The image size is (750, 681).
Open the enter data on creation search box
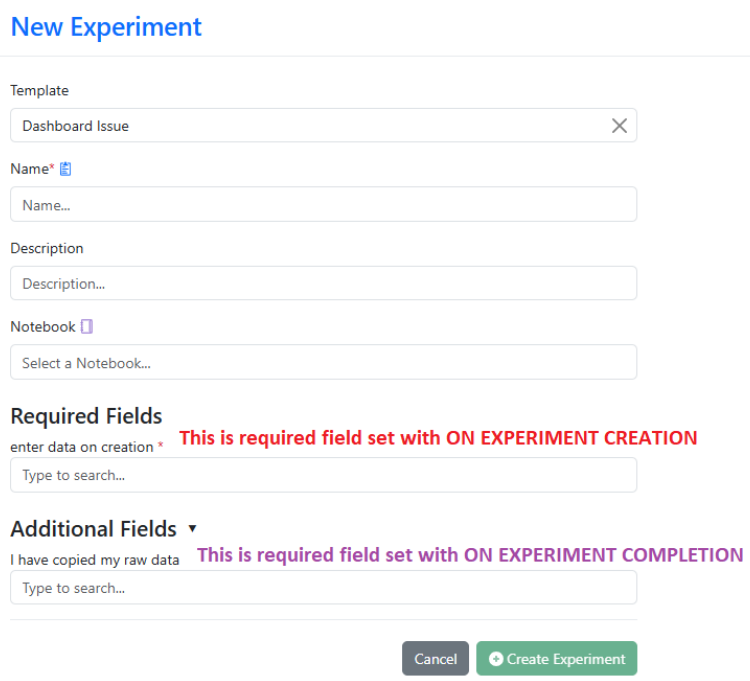pos(323,475)
